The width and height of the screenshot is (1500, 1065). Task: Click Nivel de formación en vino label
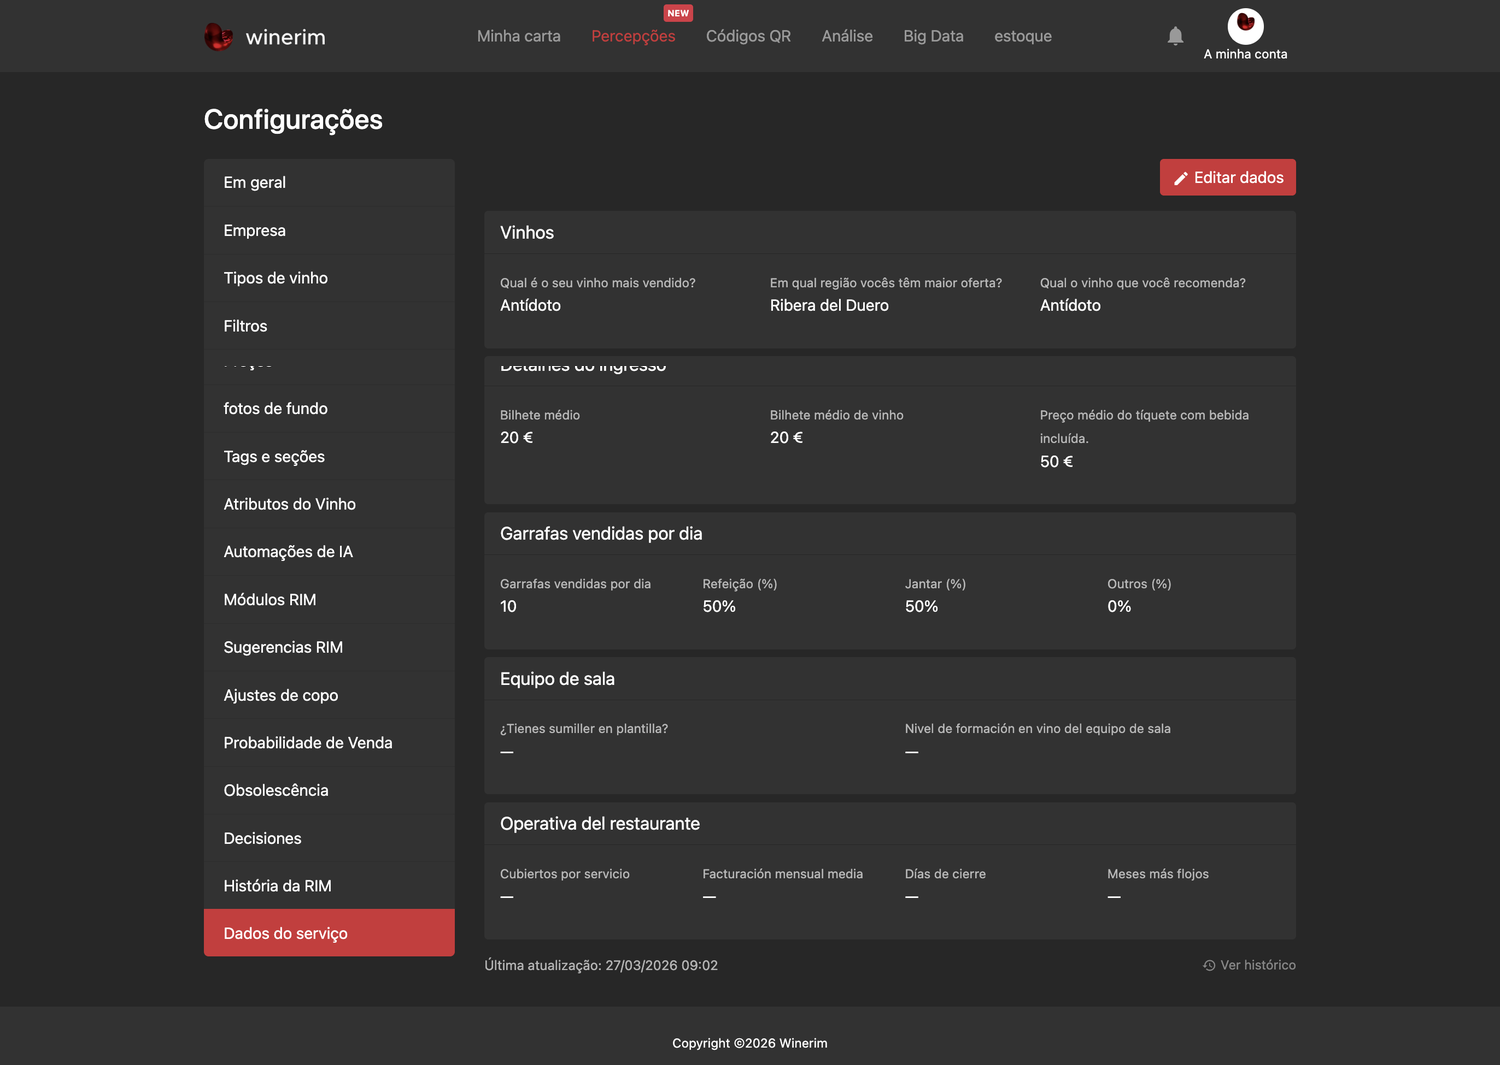point(1038,729)
